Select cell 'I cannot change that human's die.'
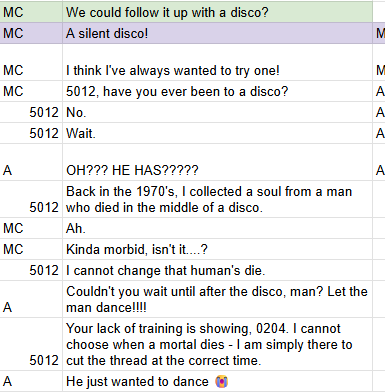 pos(217,270)
